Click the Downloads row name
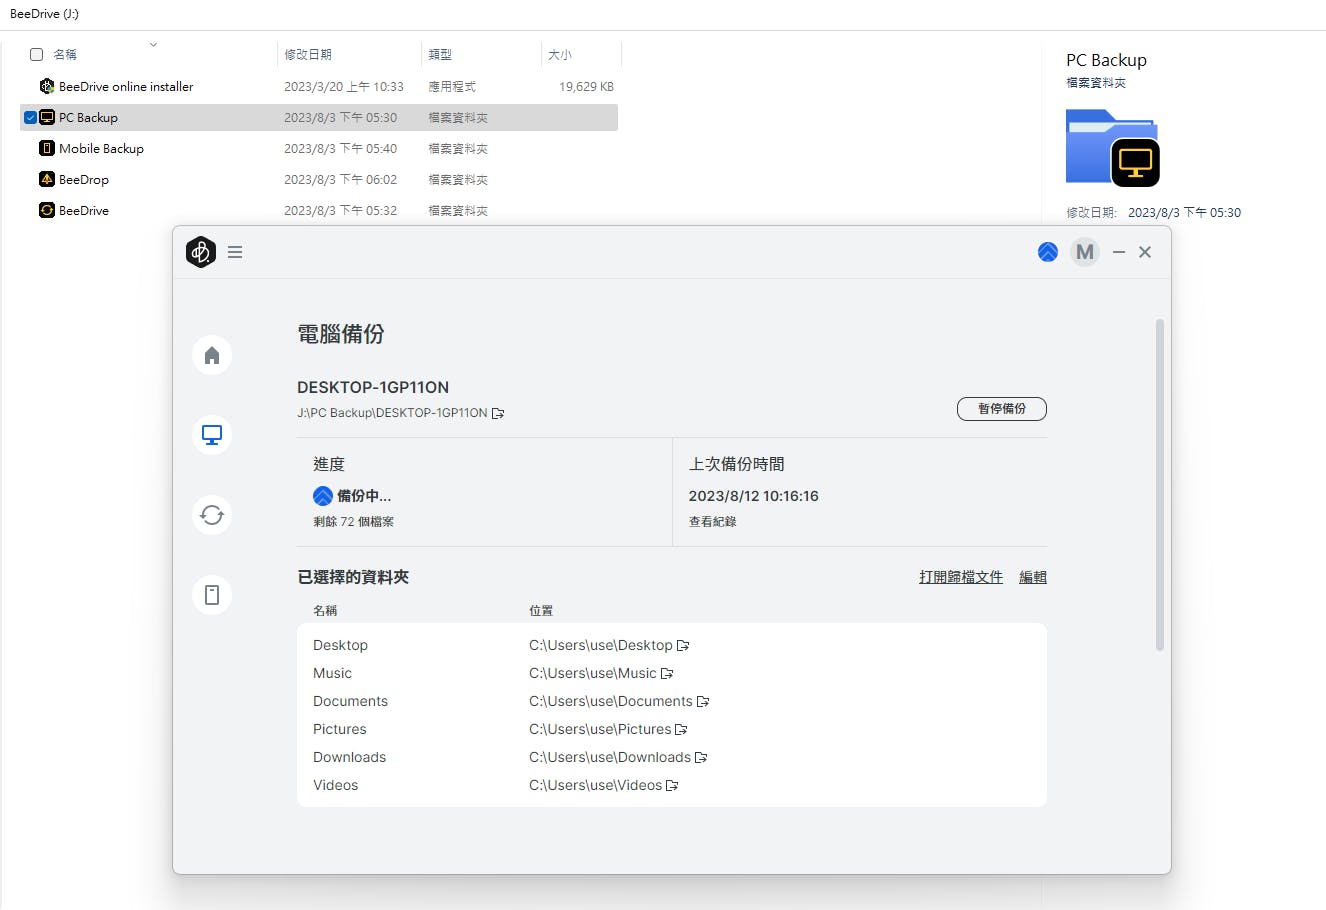1326x910 pixels. pos(349,757)
